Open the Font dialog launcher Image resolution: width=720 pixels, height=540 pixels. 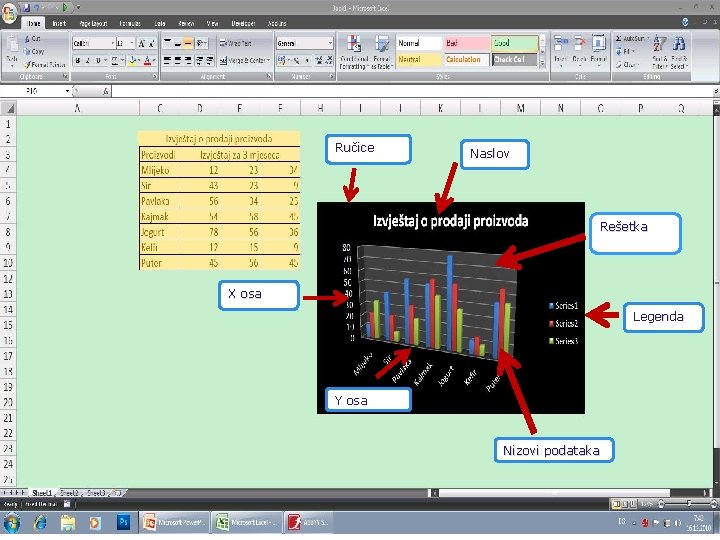click(155, 77)
